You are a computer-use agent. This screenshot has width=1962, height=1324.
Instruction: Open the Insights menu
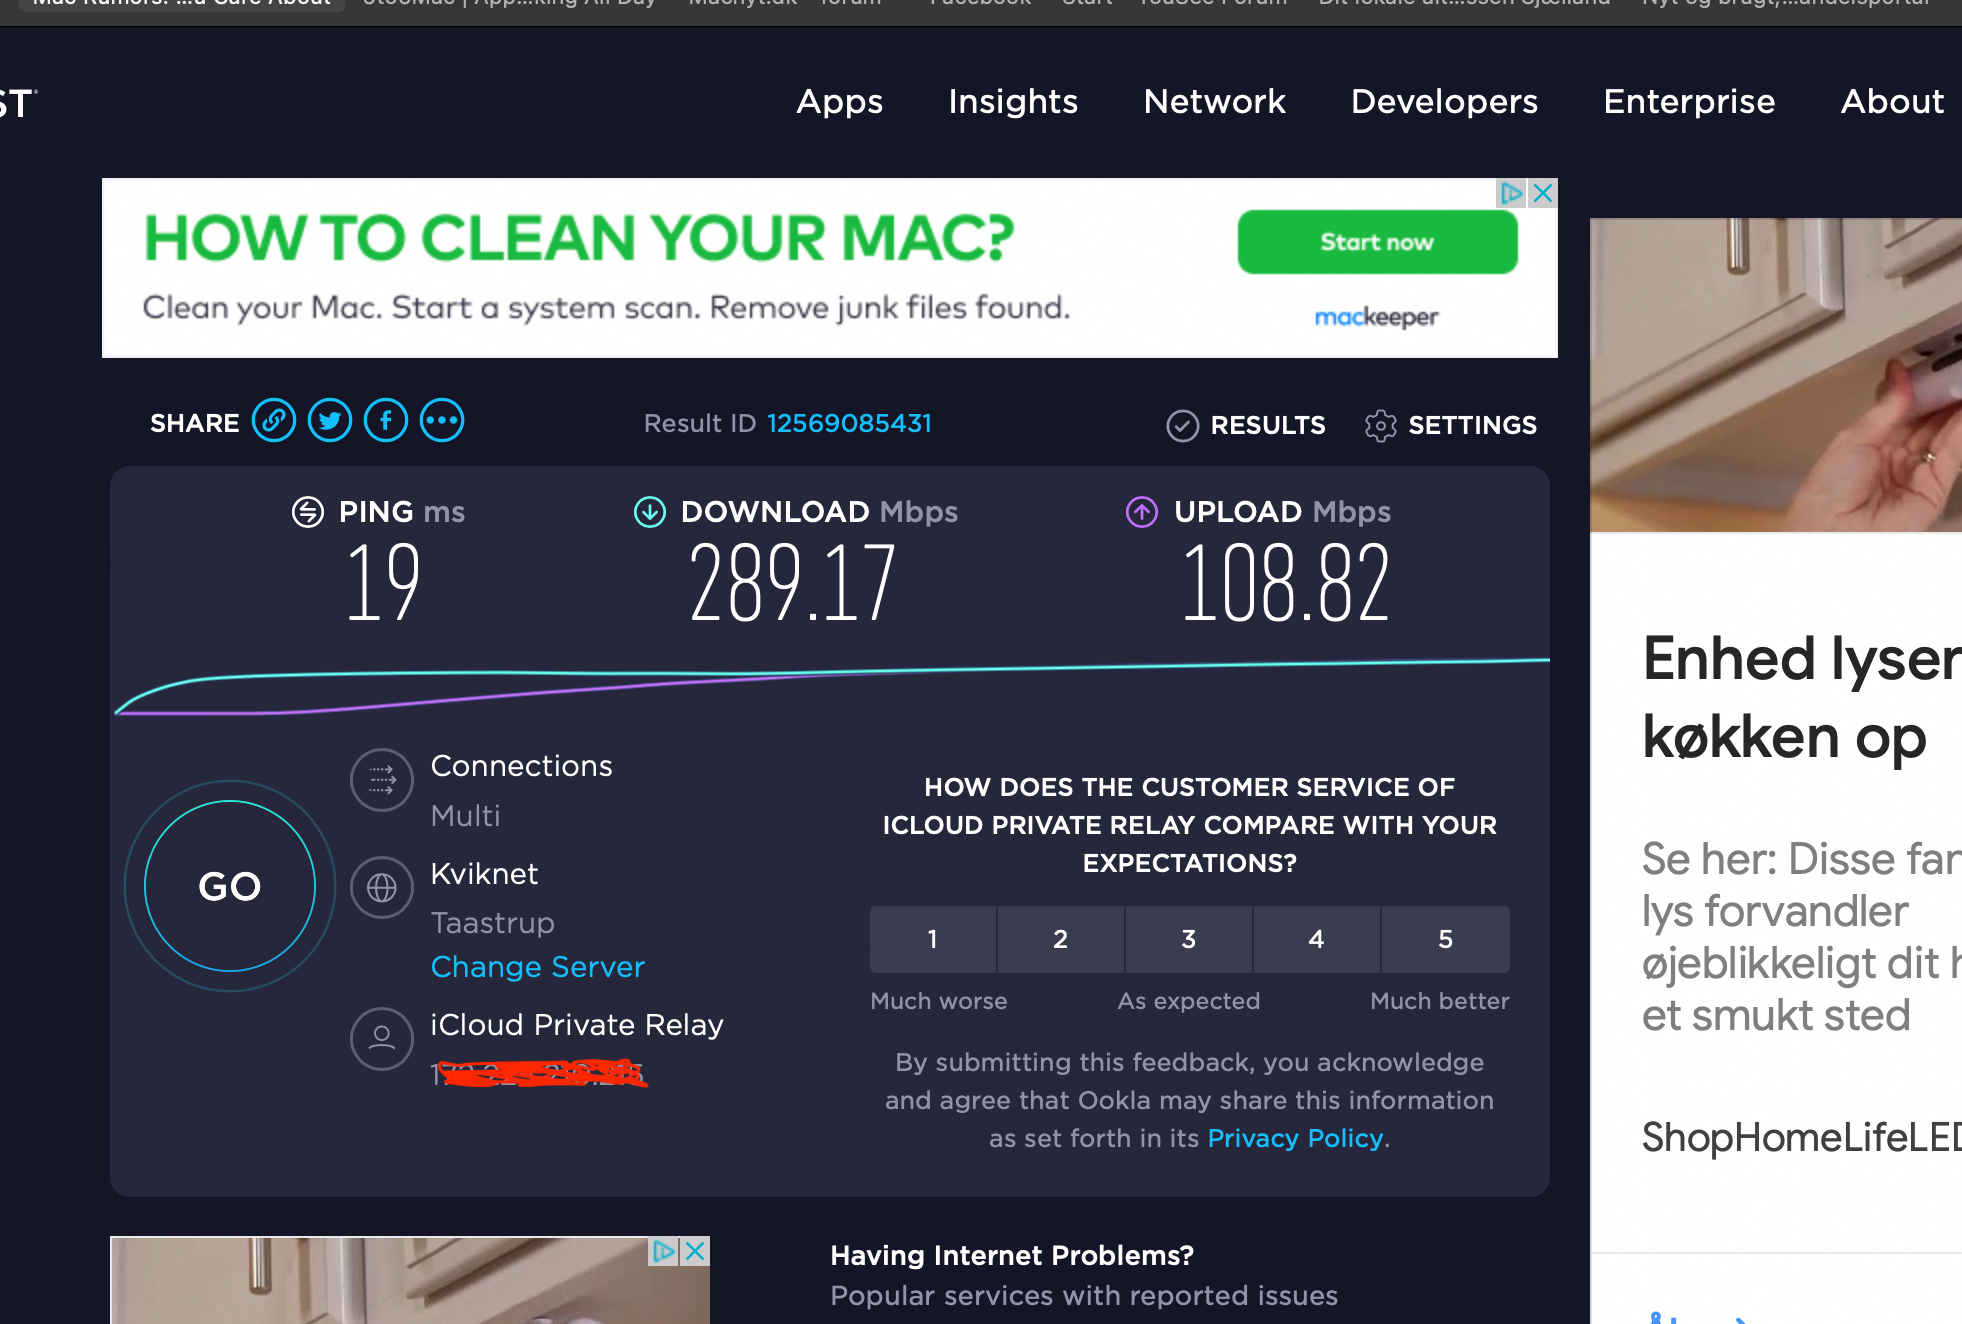[x=1013, y=102]
